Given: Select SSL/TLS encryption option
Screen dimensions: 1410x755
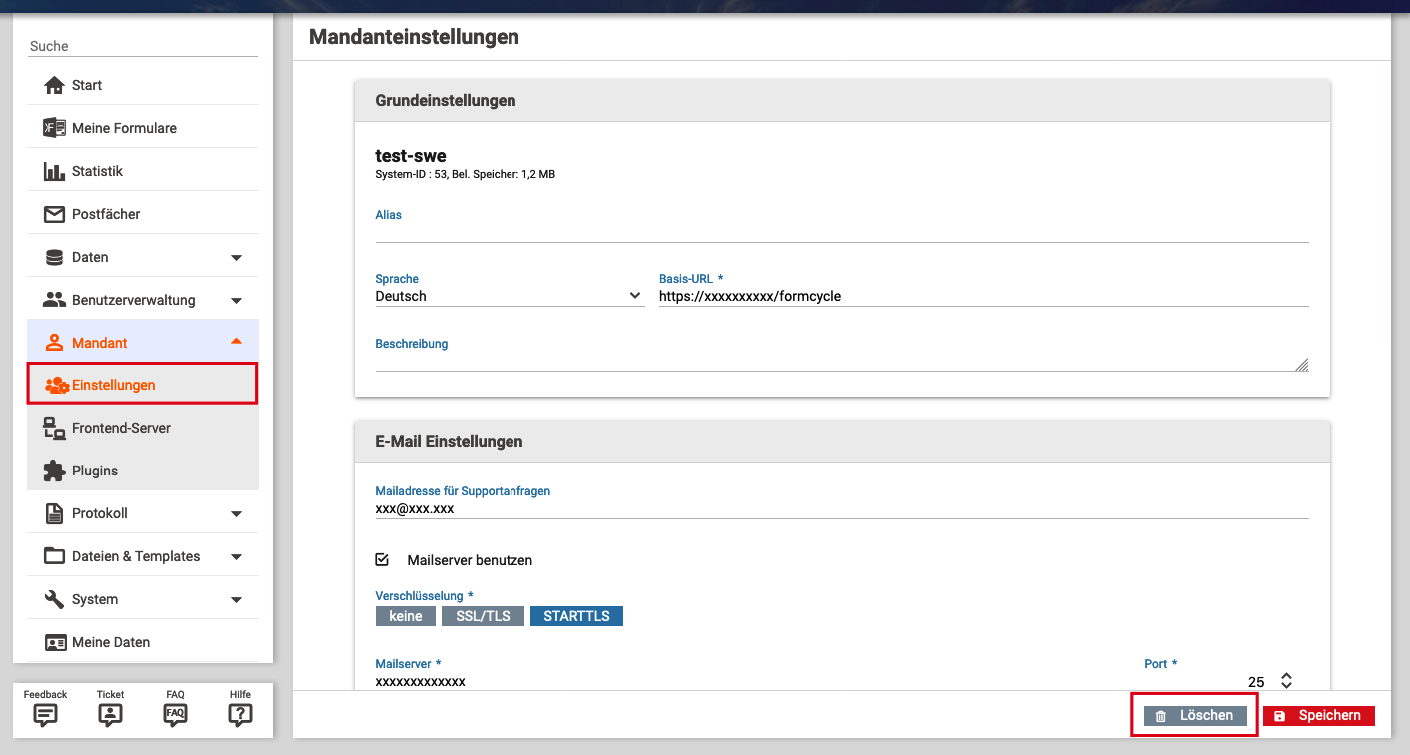Looking at the screenshot, I should pyautogui.click(x=483, y=616).
